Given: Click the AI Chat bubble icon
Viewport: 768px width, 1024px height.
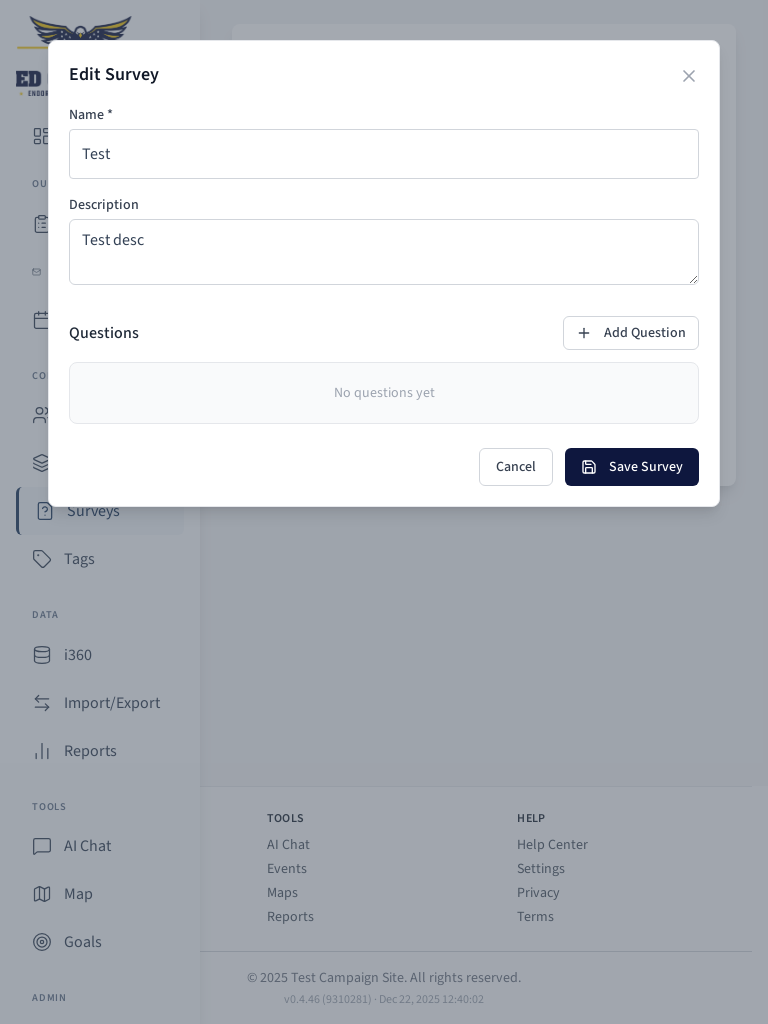Looking at the screenshot, I should tap(41, 846).
